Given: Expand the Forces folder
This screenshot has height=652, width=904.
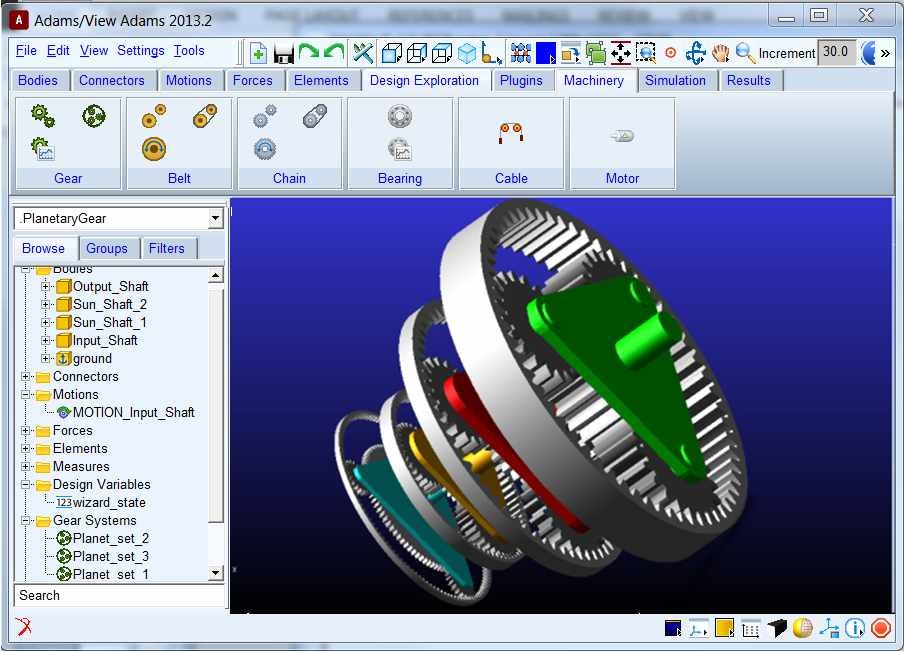Looking at the screenshot, I should pos(25,431).
